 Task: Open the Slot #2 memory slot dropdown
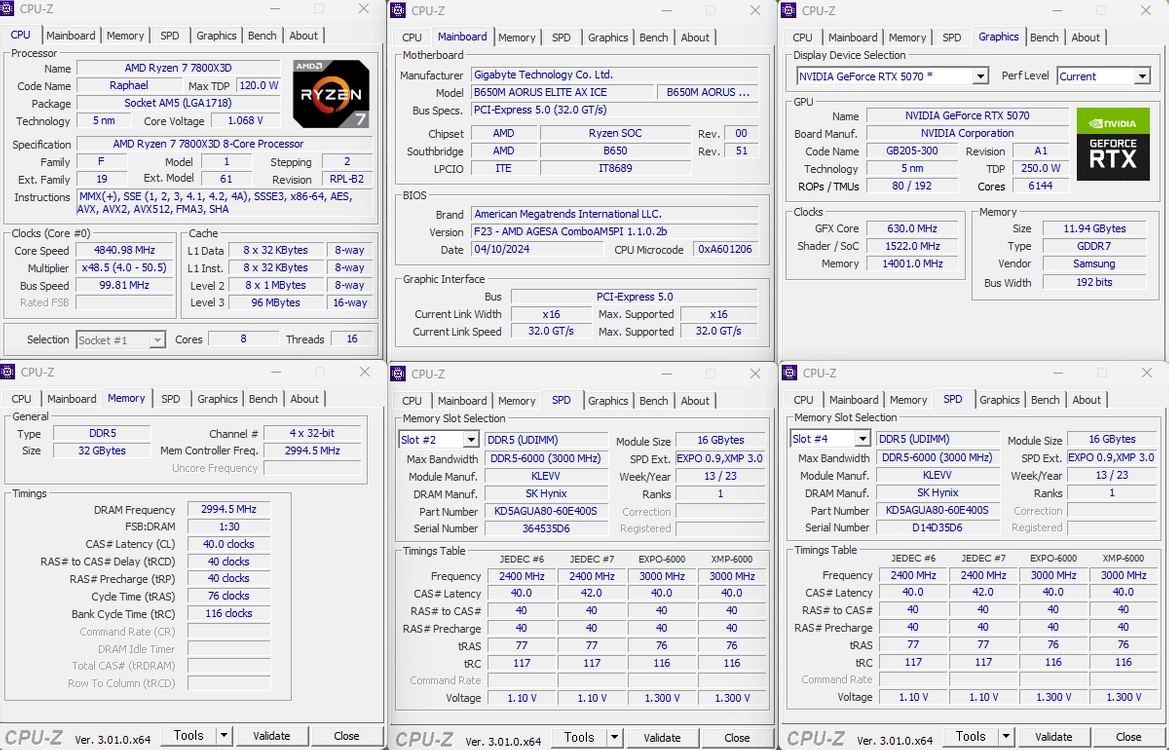click(438, 440)
